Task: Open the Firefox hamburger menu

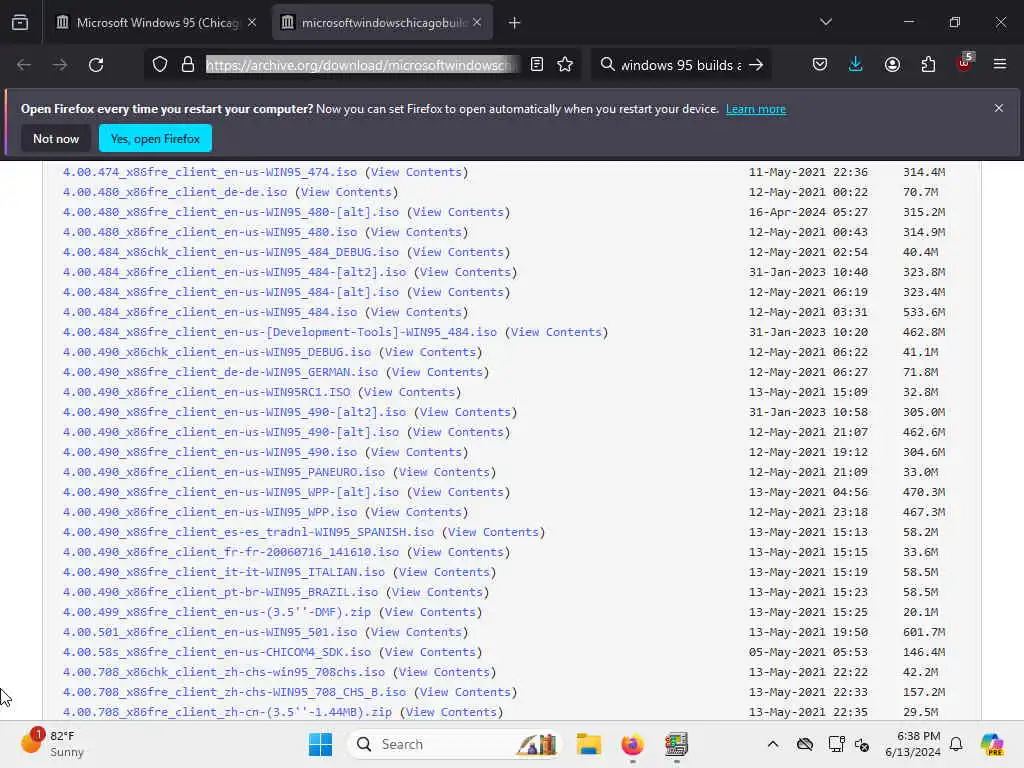Action: 1000,65
